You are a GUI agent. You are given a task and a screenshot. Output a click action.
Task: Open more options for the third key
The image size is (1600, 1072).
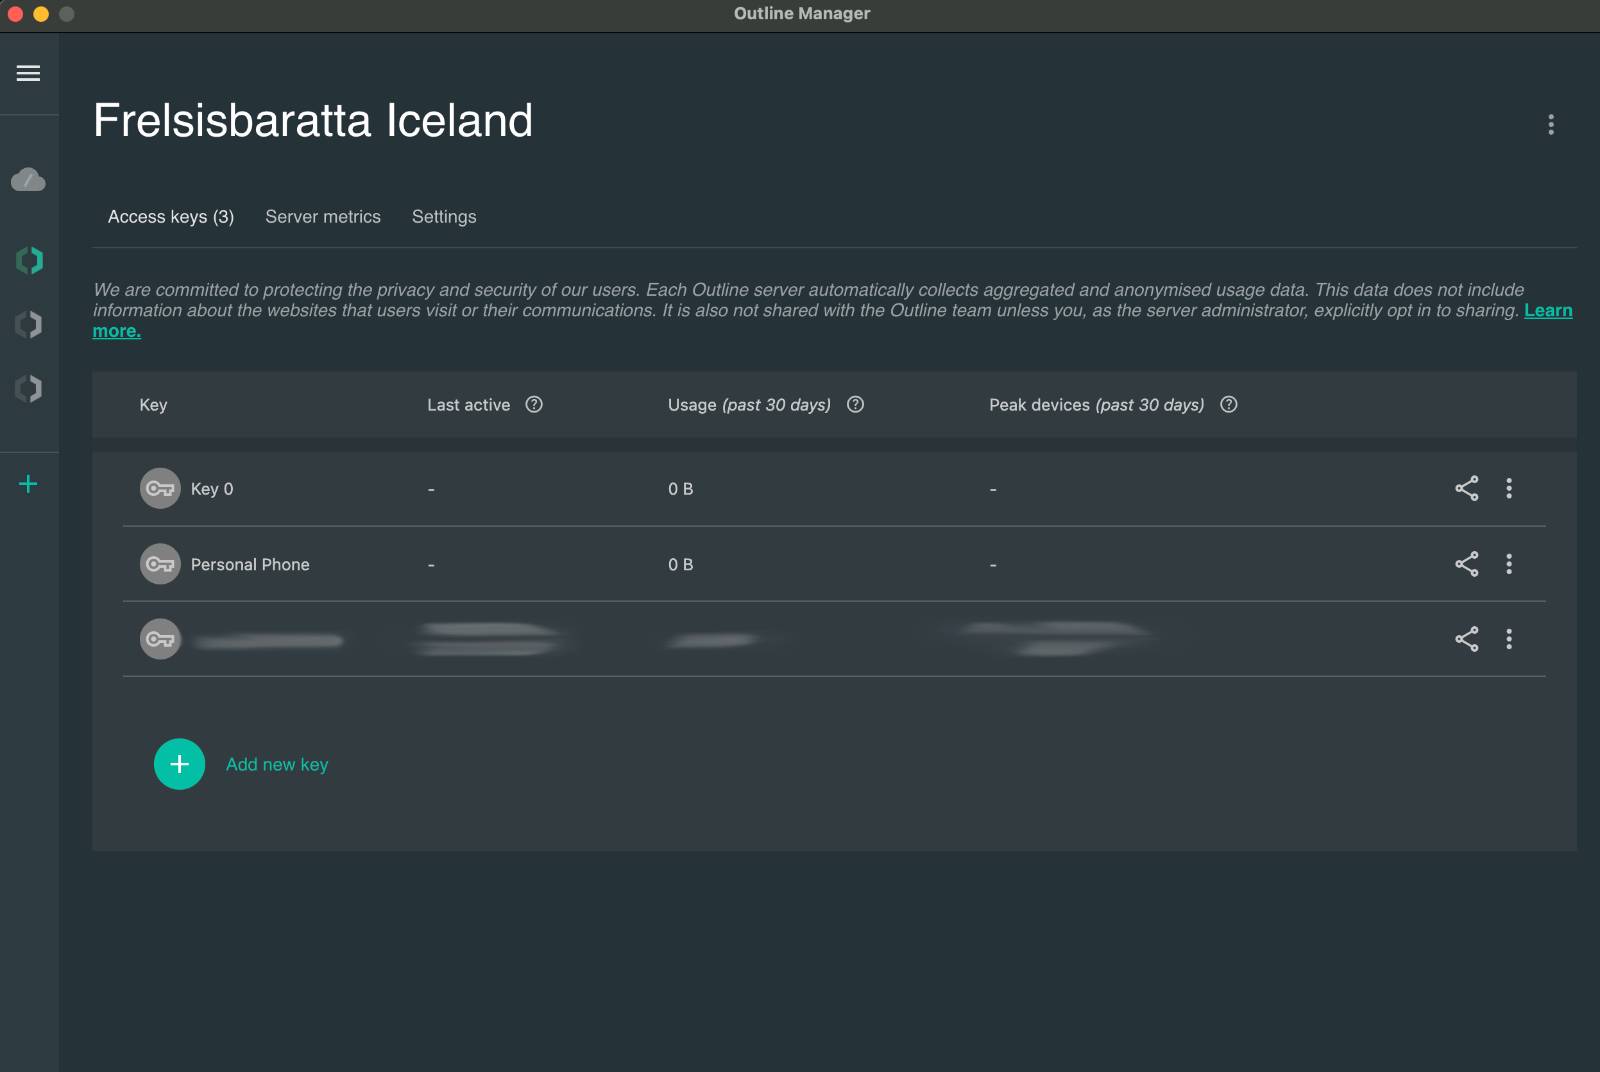pos(1509,639)
